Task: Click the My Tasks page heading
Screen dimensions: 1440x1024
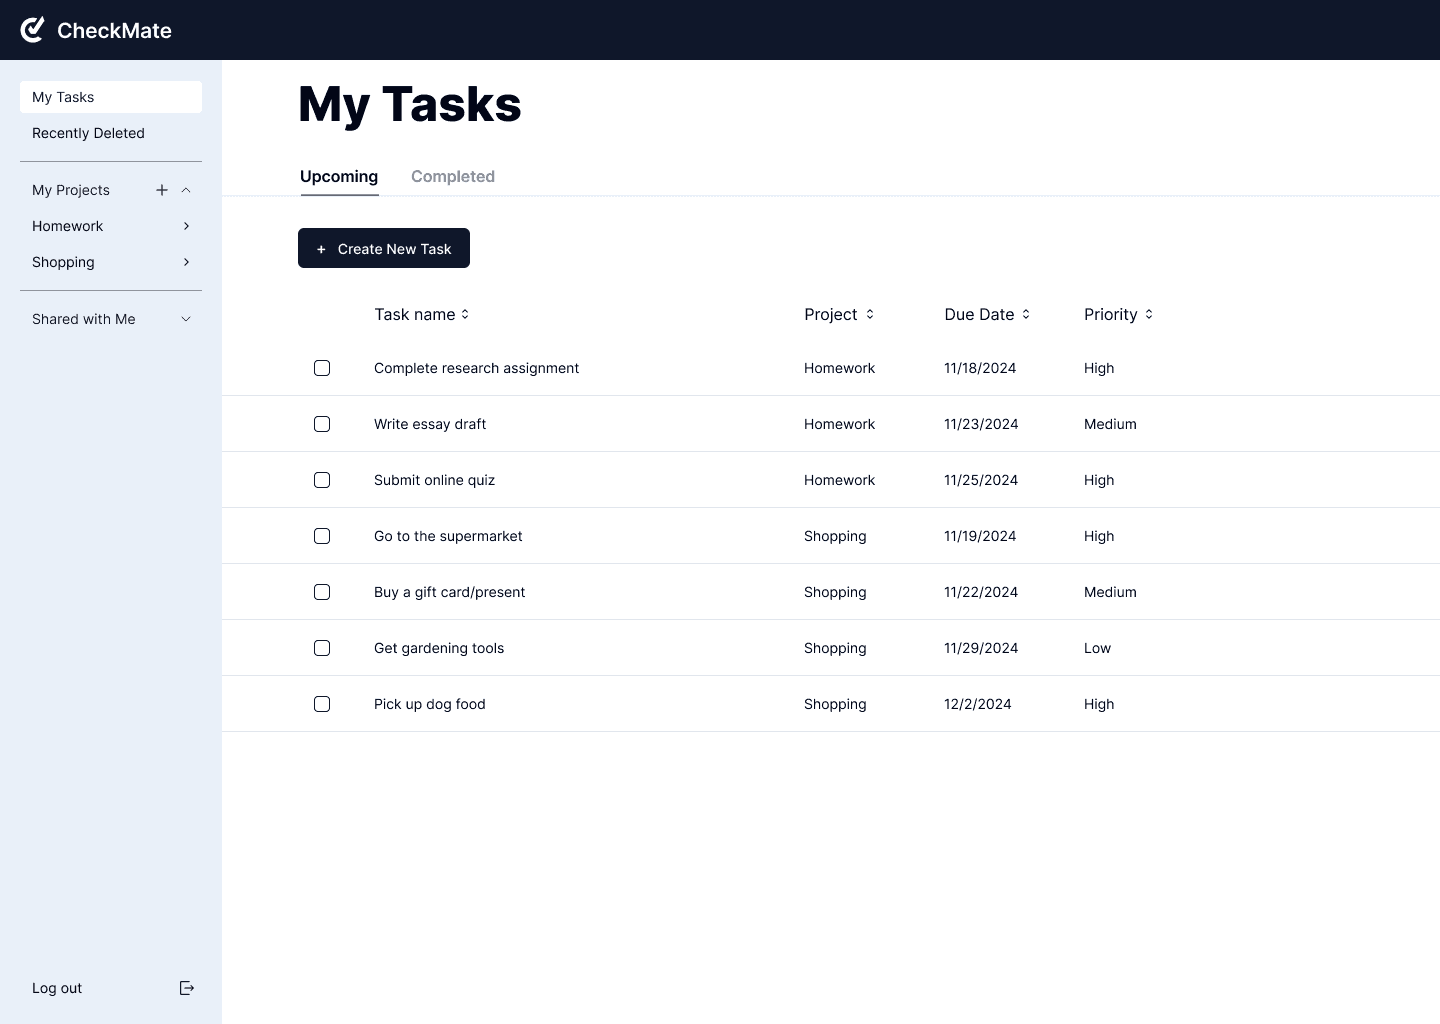Action: click(x=410, y=104)
